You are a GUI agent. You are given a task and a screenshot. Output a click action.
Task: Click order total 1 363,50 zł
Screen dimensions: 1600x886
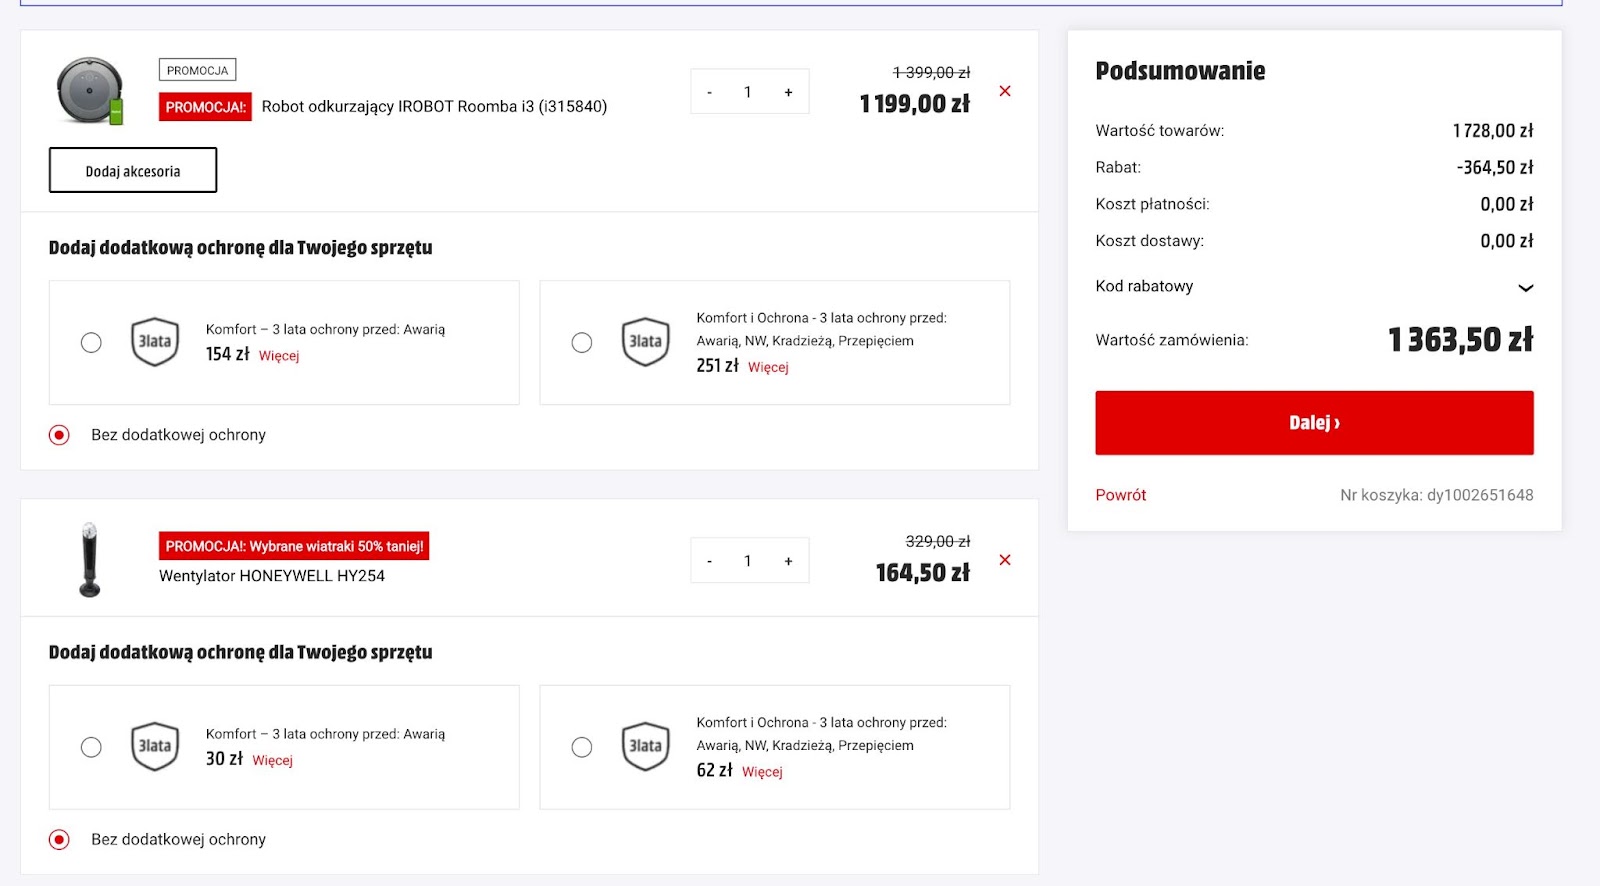1460,340
